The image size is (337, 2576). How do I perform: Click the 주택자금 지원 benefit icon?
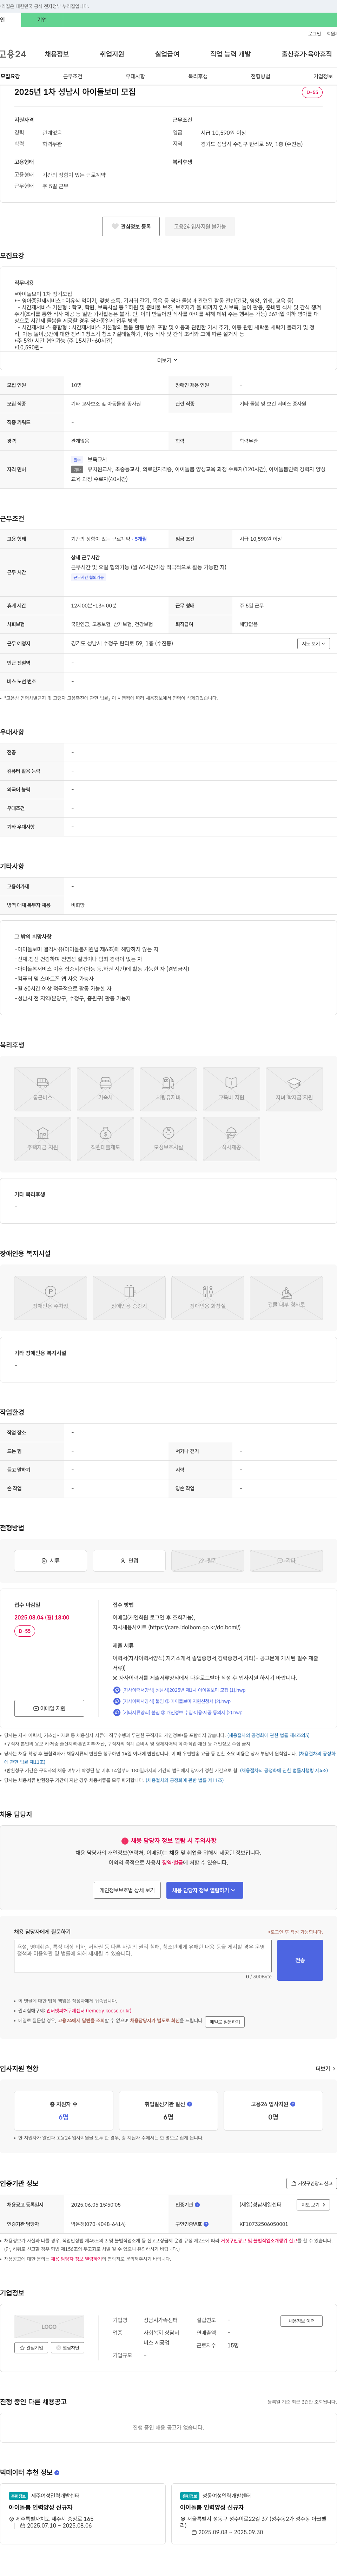point(42,1139)
